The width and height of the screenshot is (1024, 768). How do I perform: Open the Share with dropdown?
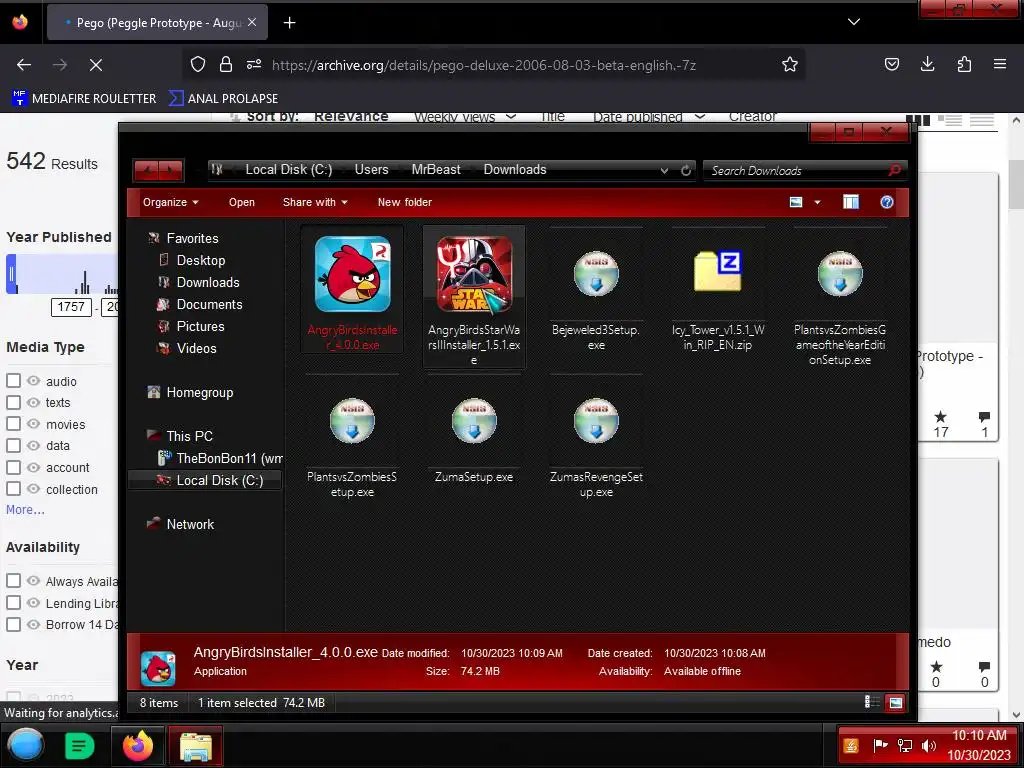tap(315, 202)
